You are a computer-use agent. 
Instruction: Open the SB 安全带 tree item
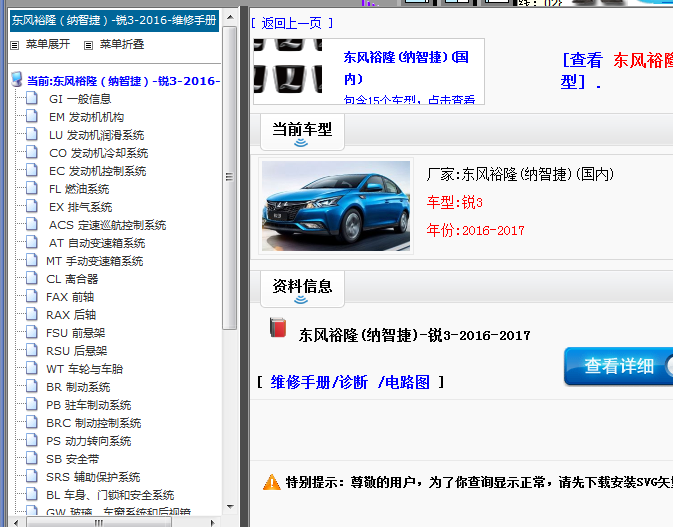click(x=73, y=459)
